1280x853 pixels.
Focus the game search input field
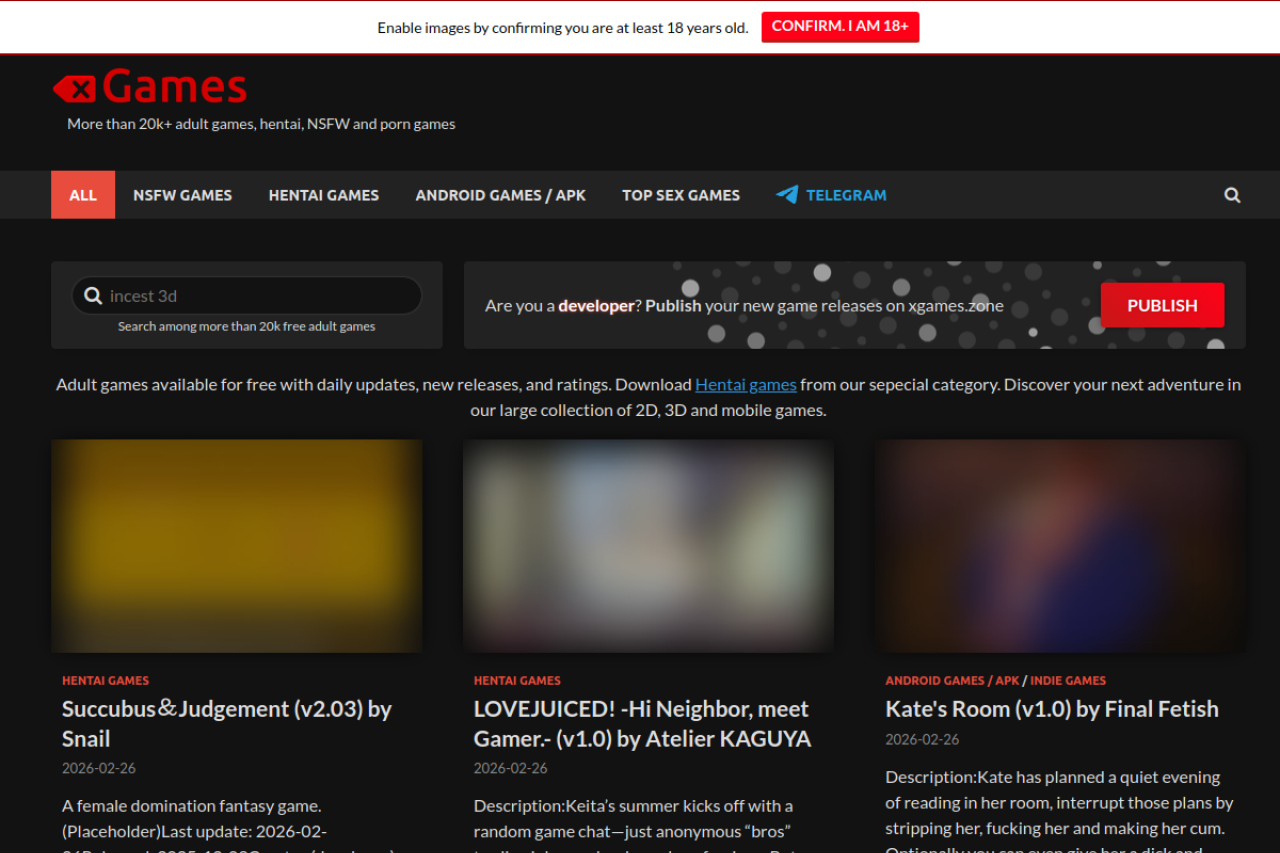click(260, 296)
